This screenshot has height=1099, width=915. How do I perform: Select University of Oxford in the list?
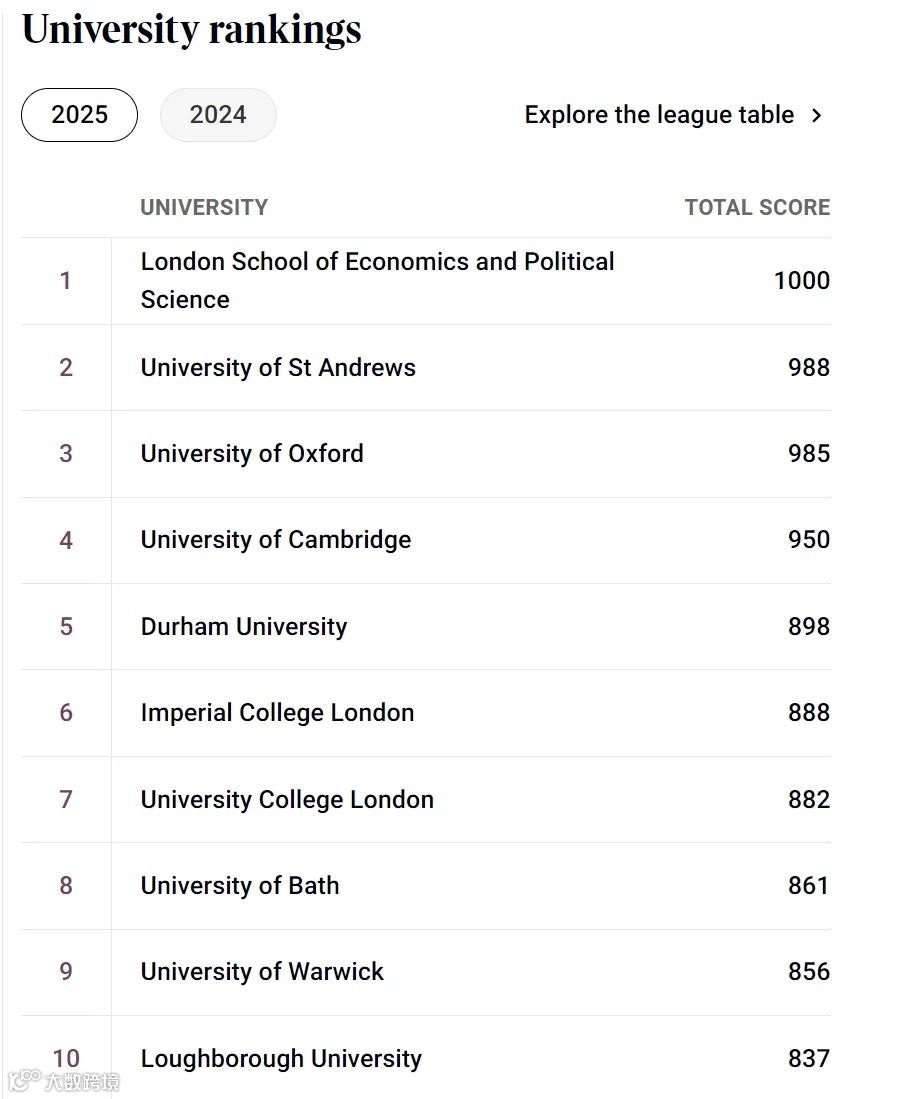(x=252, y=453)
